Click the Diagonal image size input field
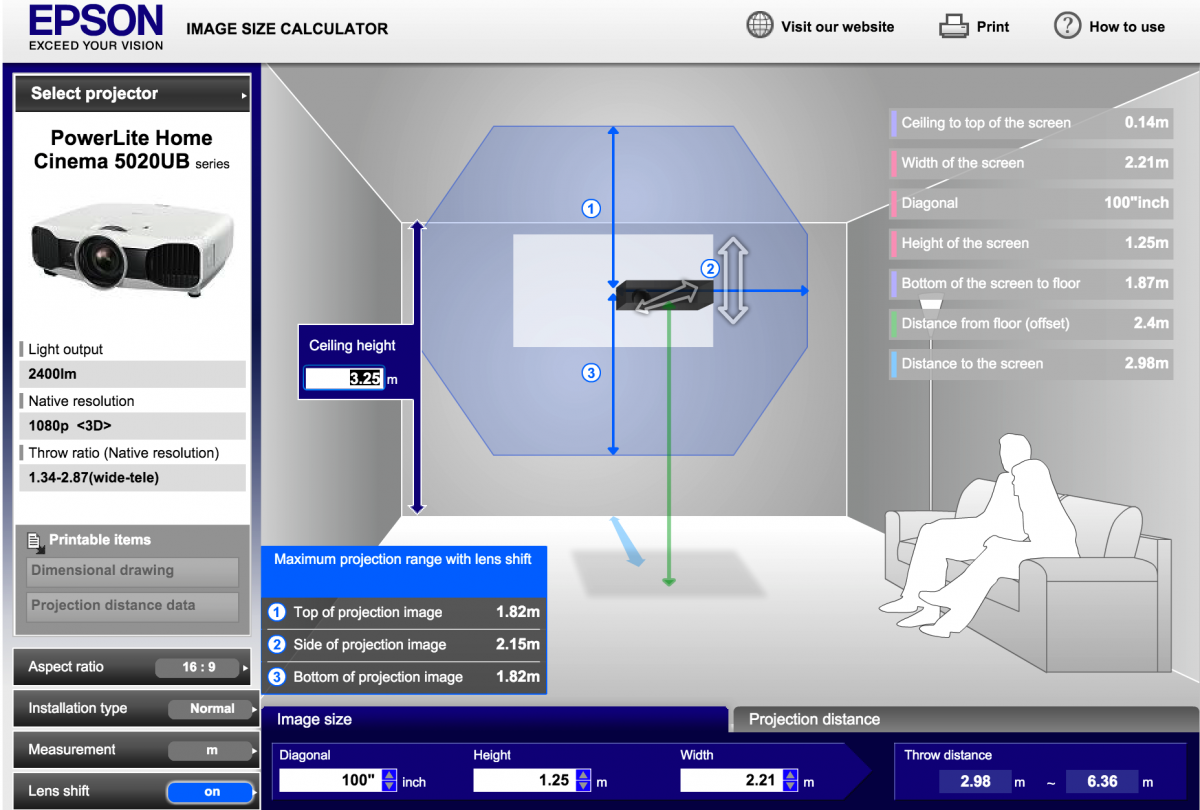Image resolution: width=1200 pixels, height=810 pixels. (329, 781)
